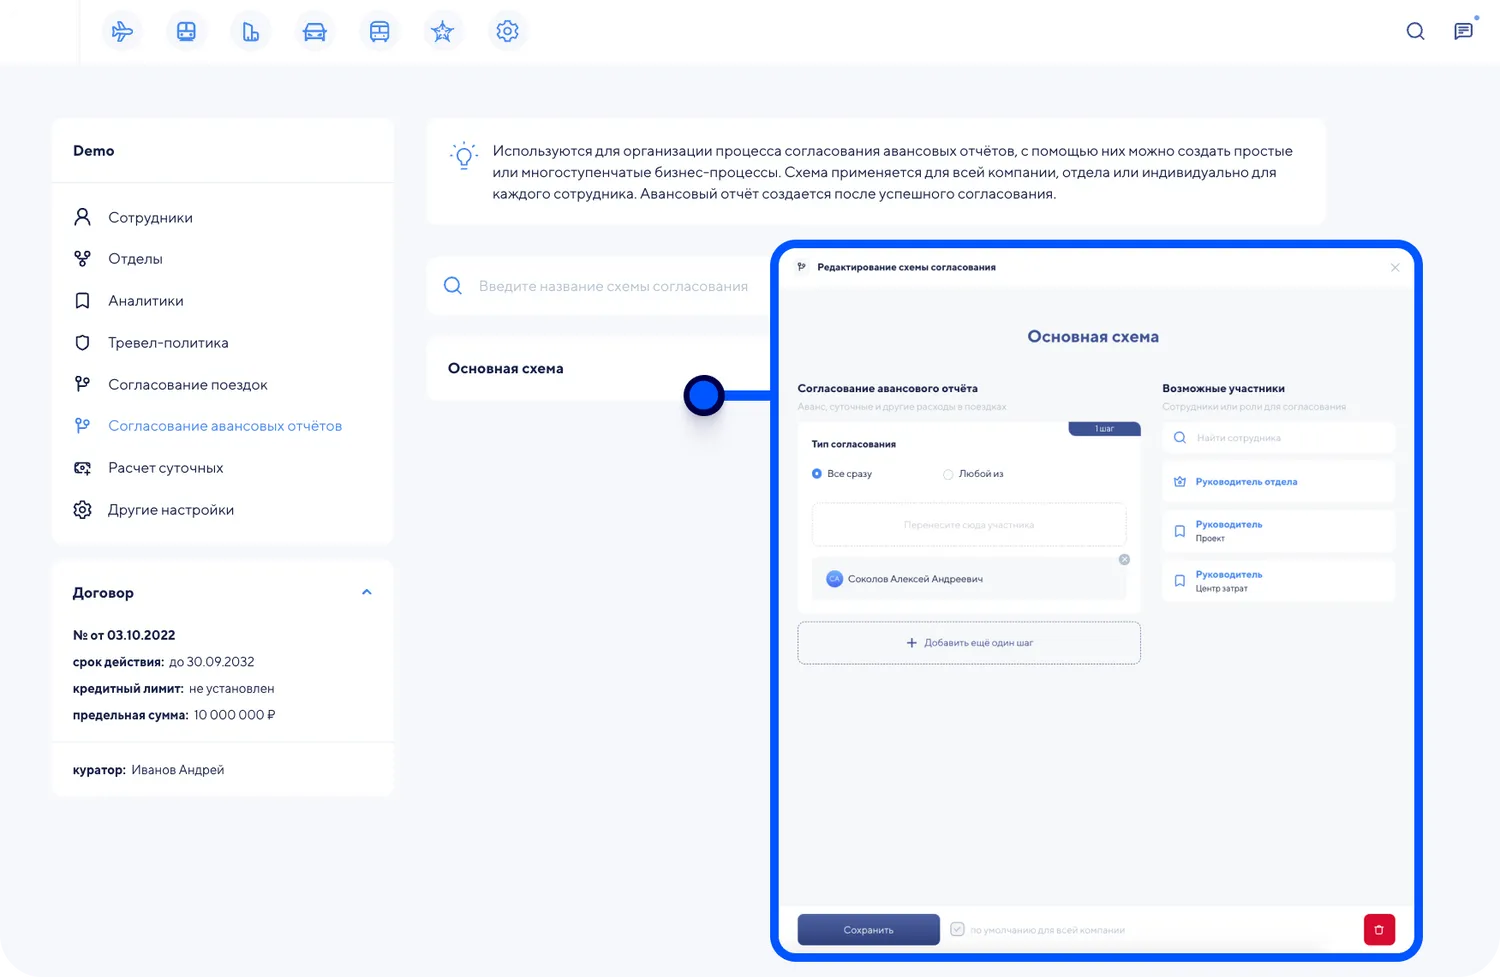Open the car transfer icon
This screenshot has width=1500, height=977.
314,32
